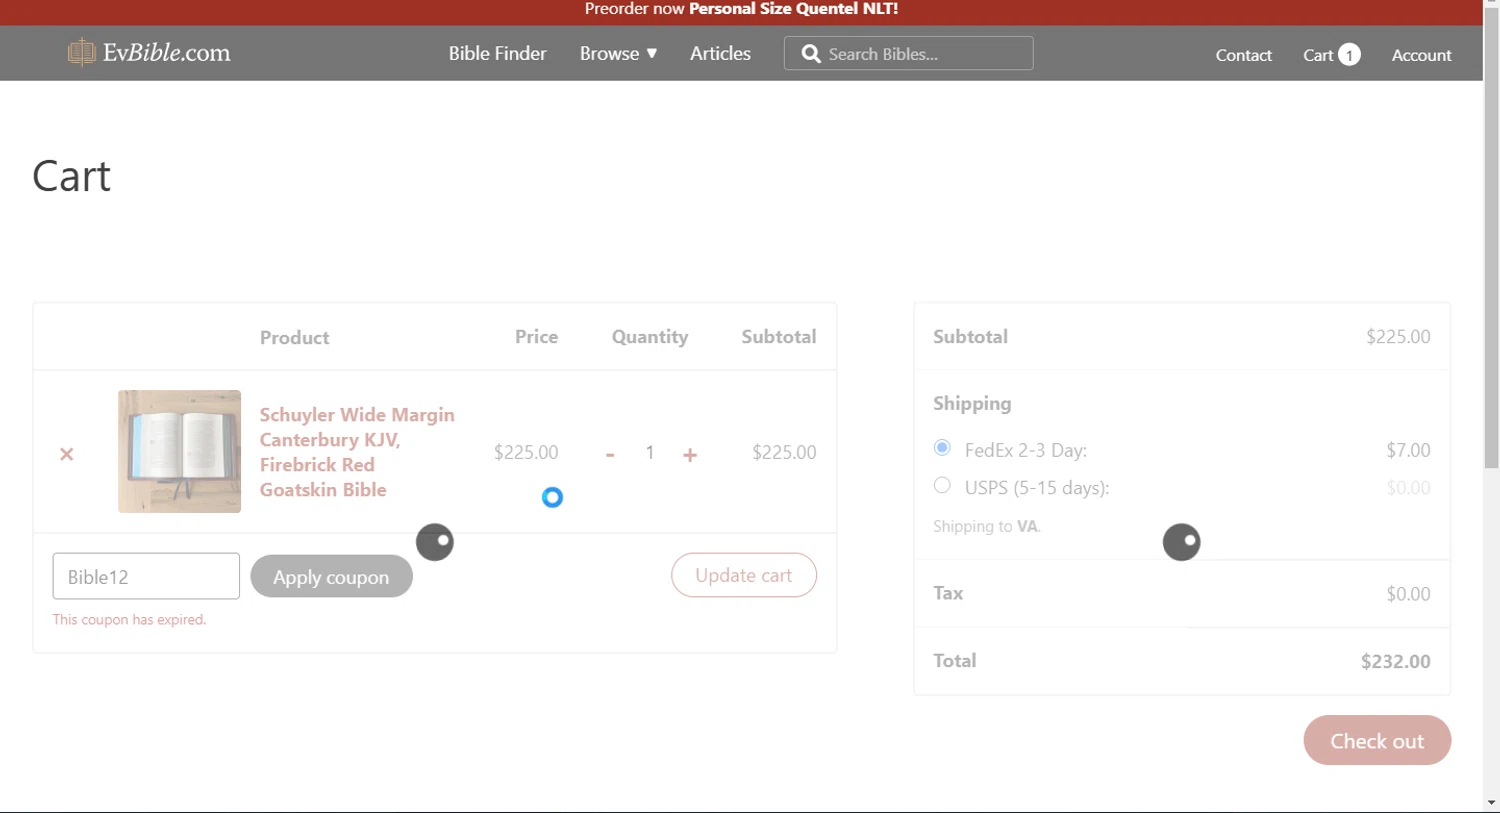The height and width of the screenshot is (813, 1500).
Task: Remove item with the red X icon
Action: [x=67, y=454]
